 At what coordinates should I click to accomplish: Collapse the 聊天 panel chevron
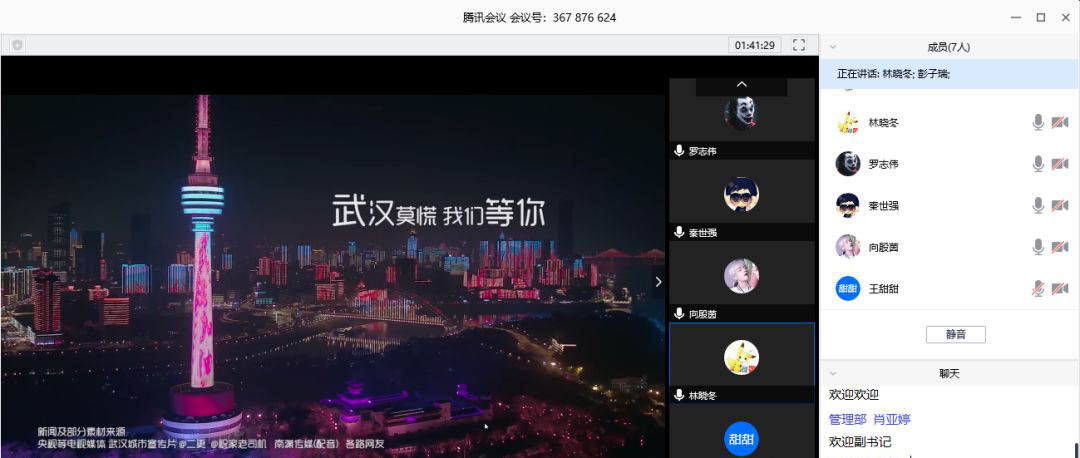point(833,374)
